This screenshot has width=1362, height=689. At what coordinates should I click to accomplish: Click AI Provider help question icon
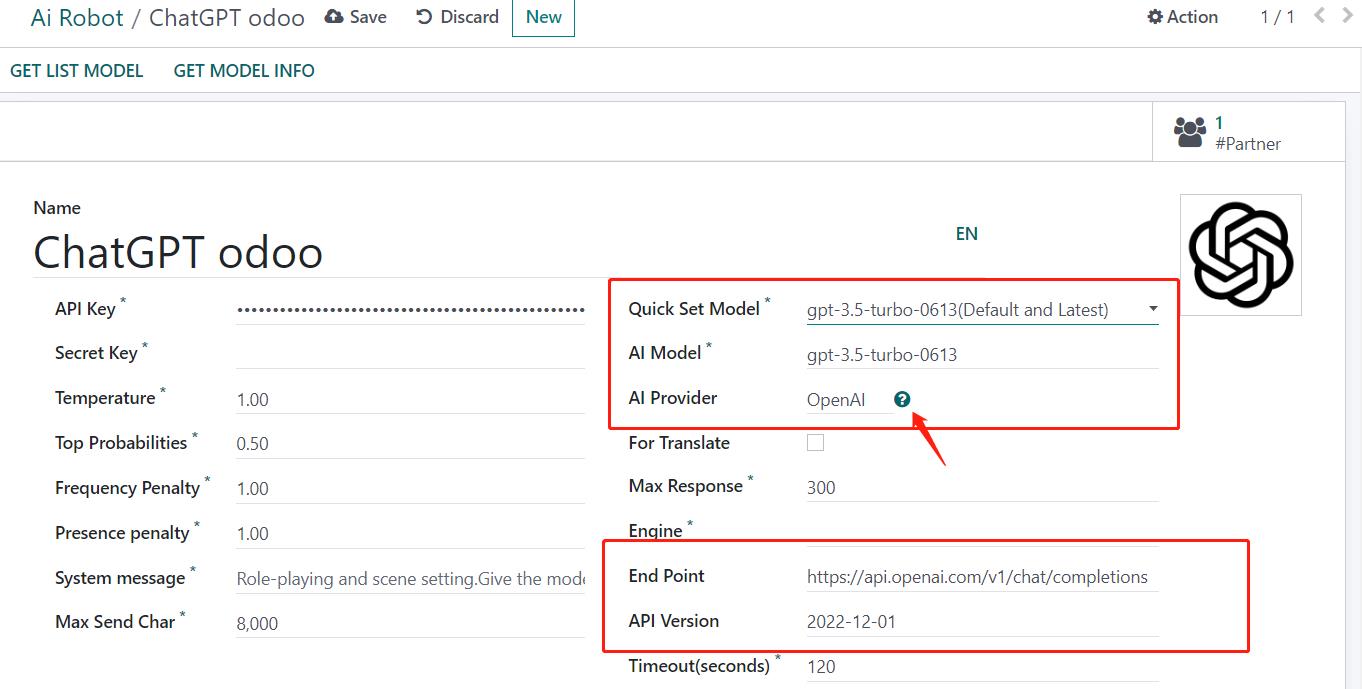tap(902, 399)
